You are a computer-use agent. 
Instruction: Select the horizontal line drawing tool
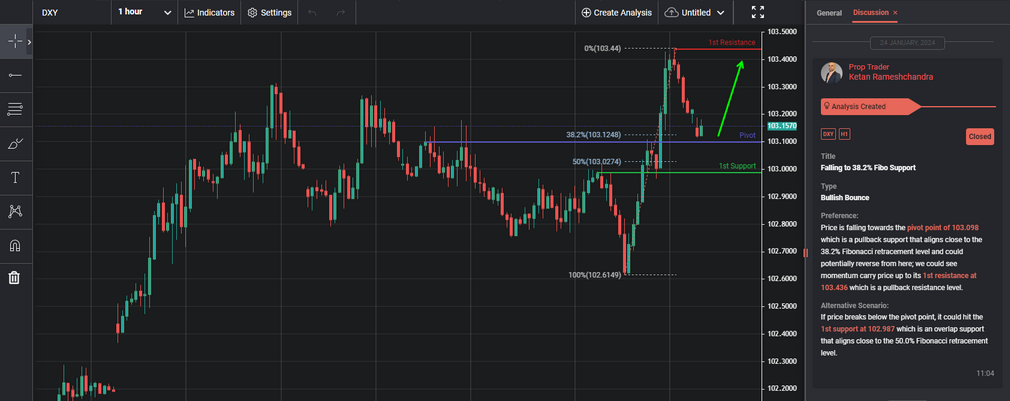pyautogui.click(x=15, y=75)
